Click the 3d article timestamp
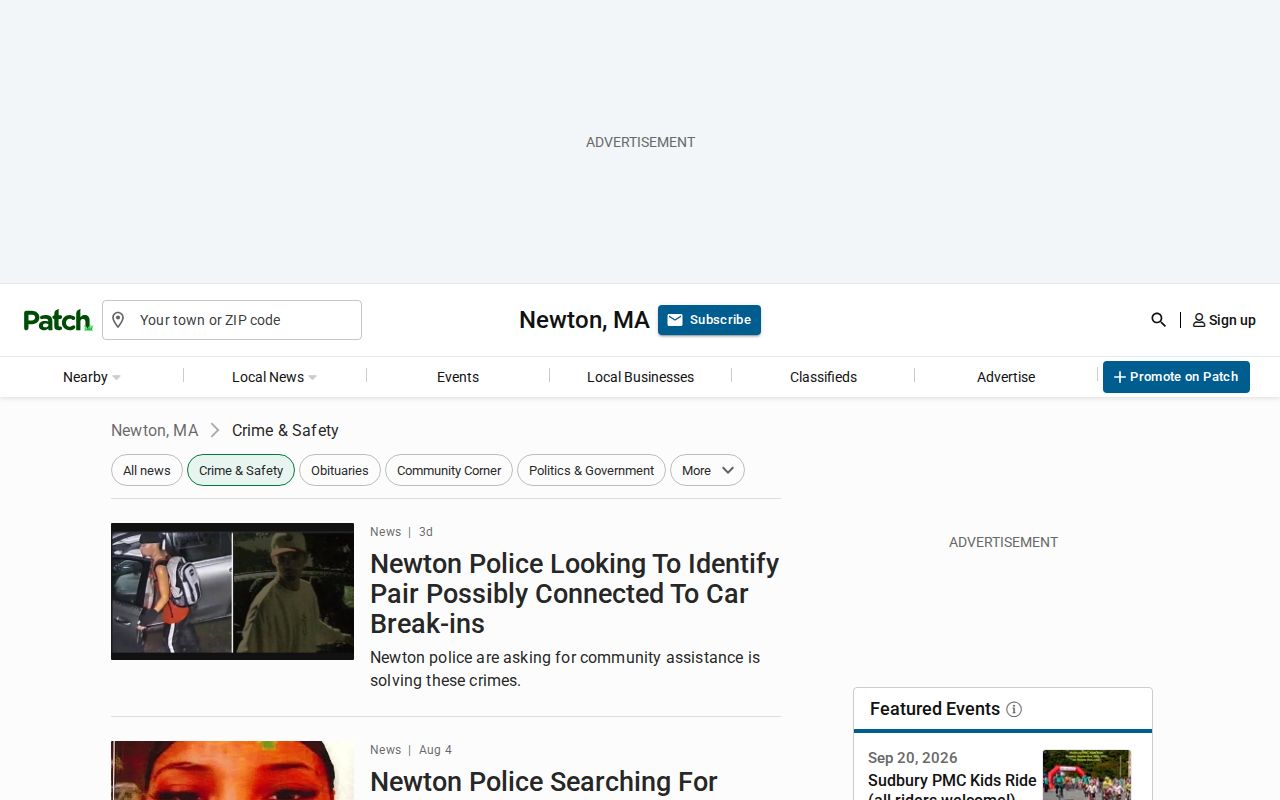 tap(426, 532)
